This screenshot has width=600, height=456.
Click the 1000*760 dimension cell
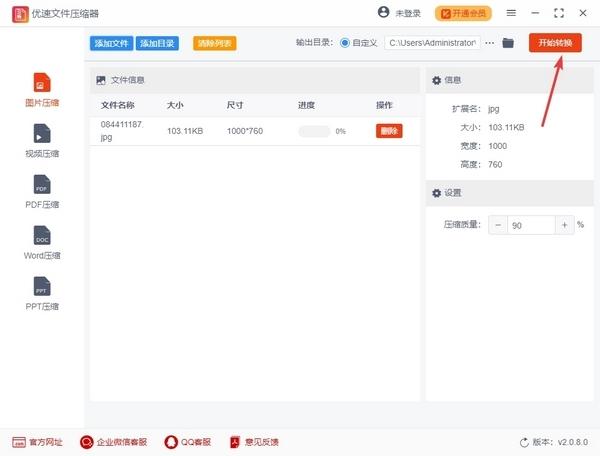click(245, 131)
